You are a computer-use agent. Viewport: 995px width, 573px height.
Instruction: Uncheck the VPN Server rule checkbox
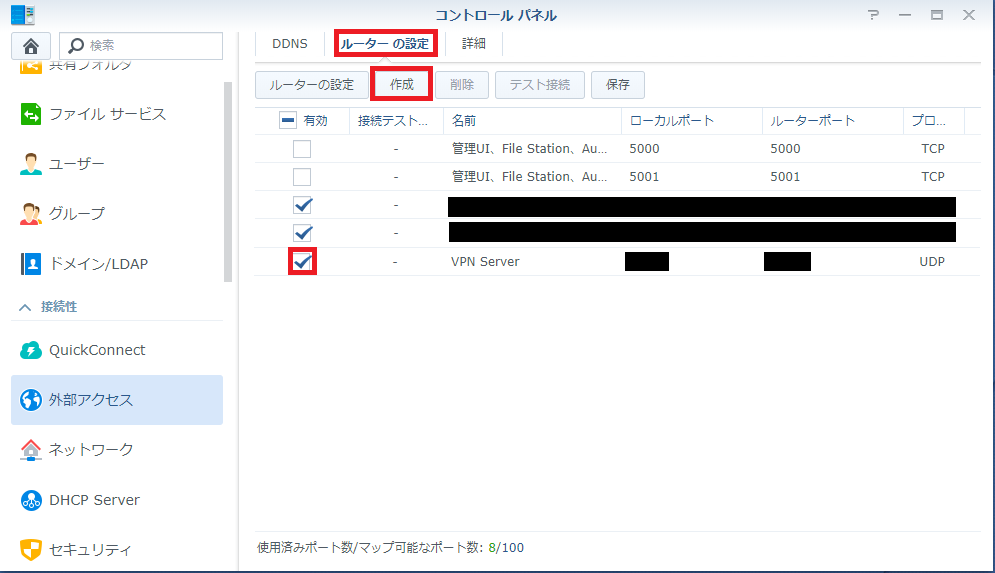point(302,261)
